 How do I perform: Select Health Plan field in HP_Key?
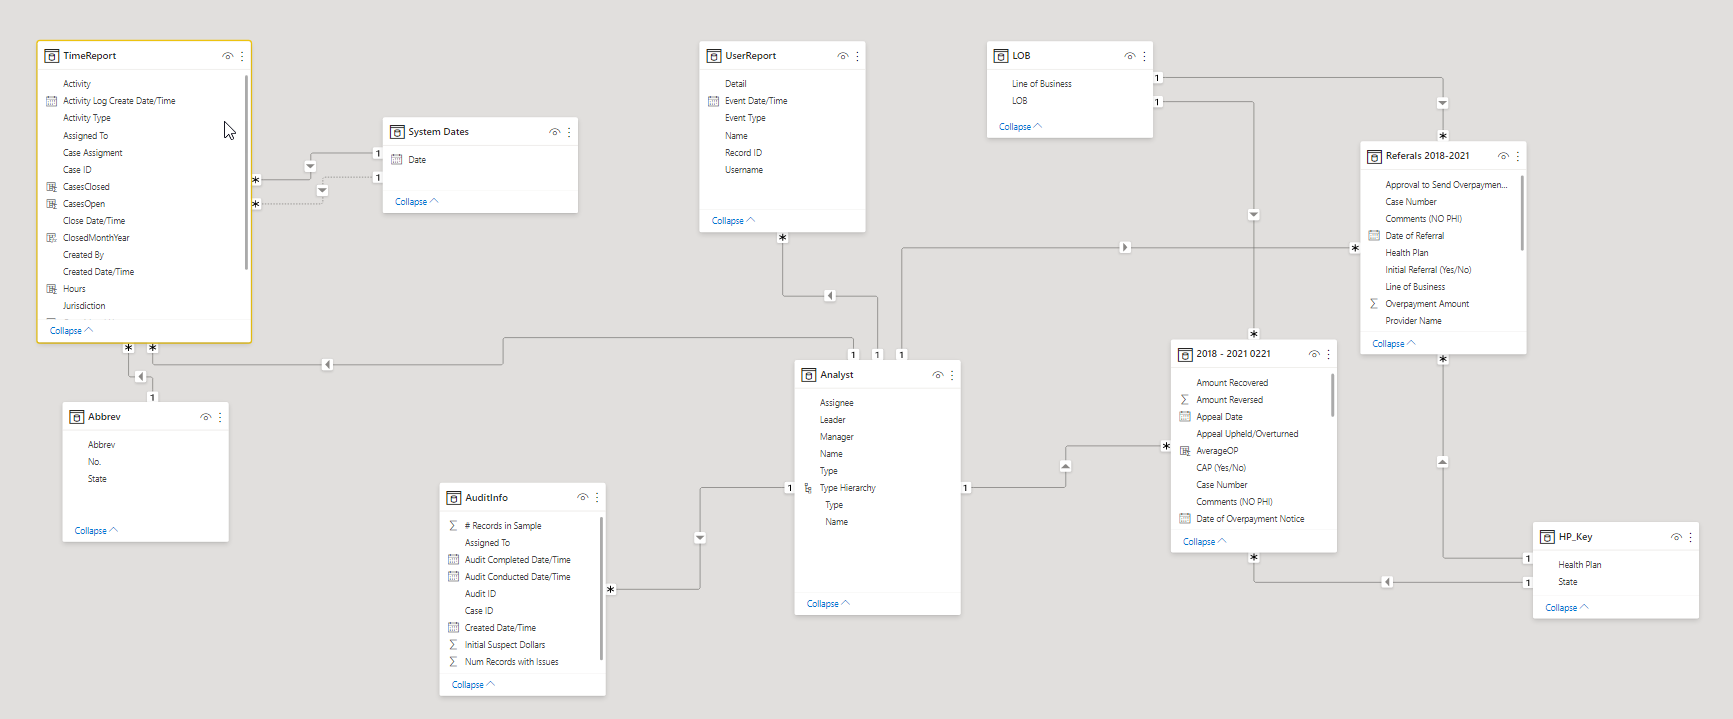coord(1579,565)
